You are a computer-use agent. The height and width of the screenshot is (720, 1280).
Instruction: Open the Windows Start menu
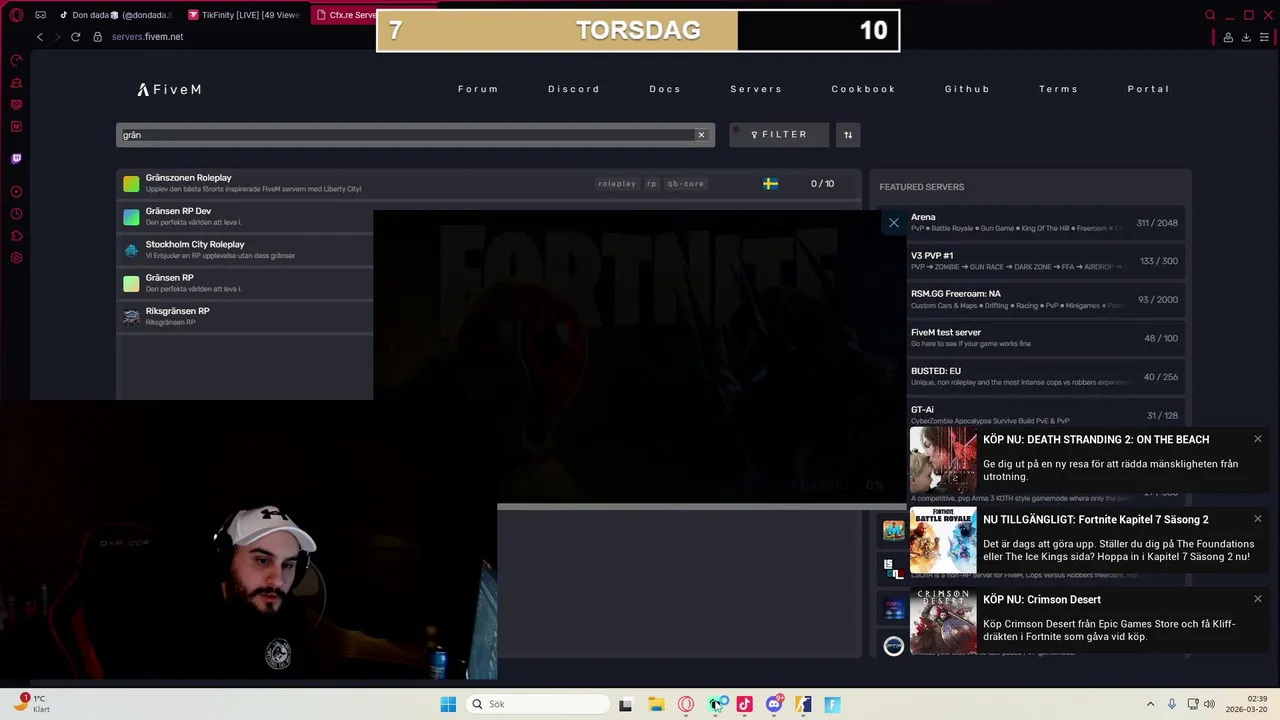coord(448,704)
